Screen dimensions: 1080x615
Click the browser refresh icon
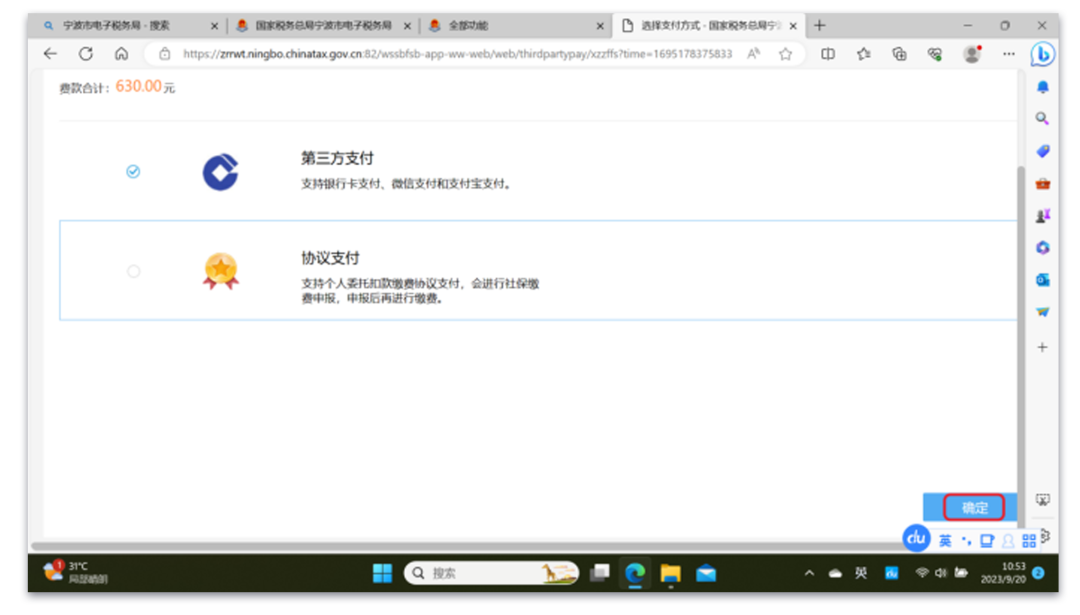click(x=86, y=54)
